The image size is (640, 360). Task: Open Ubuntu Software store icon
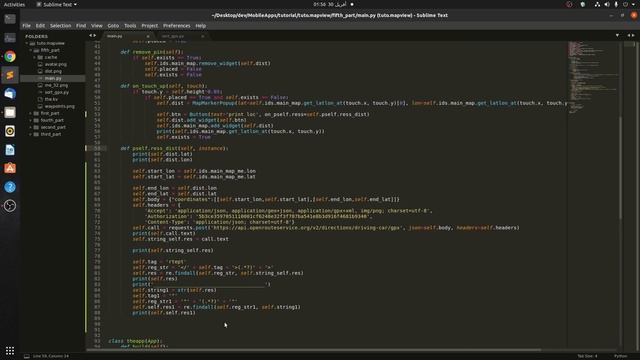point(10,168)
